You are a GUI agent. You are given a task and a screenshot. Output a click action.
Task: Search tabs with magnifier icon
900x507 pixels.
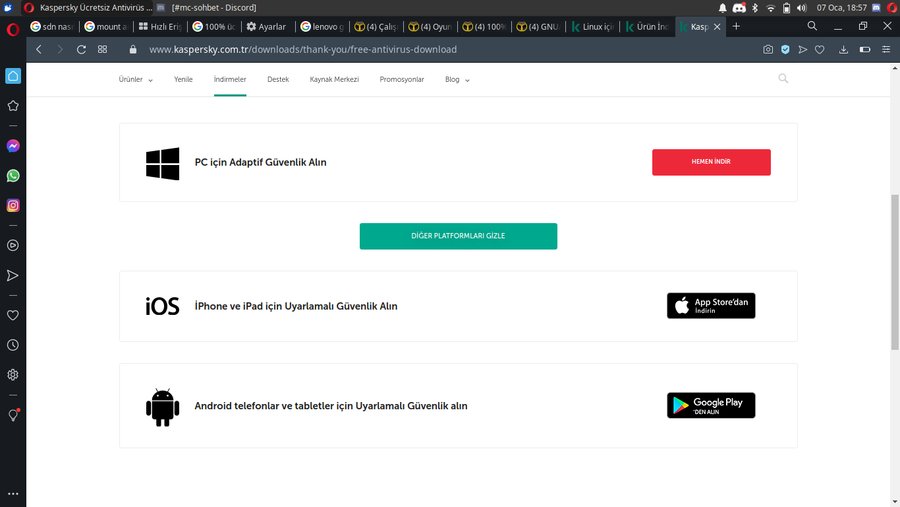click(812, 26)
